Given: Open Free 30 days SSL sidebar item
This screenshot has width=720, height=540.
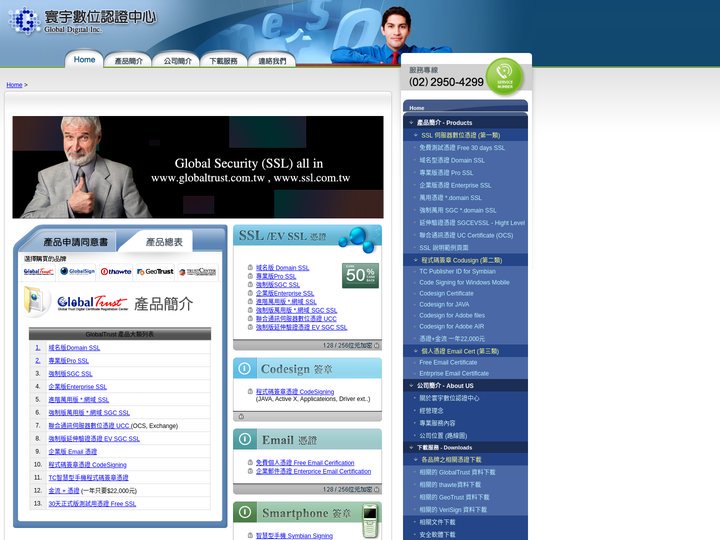Looking at the screenshot, I should 461,147.
